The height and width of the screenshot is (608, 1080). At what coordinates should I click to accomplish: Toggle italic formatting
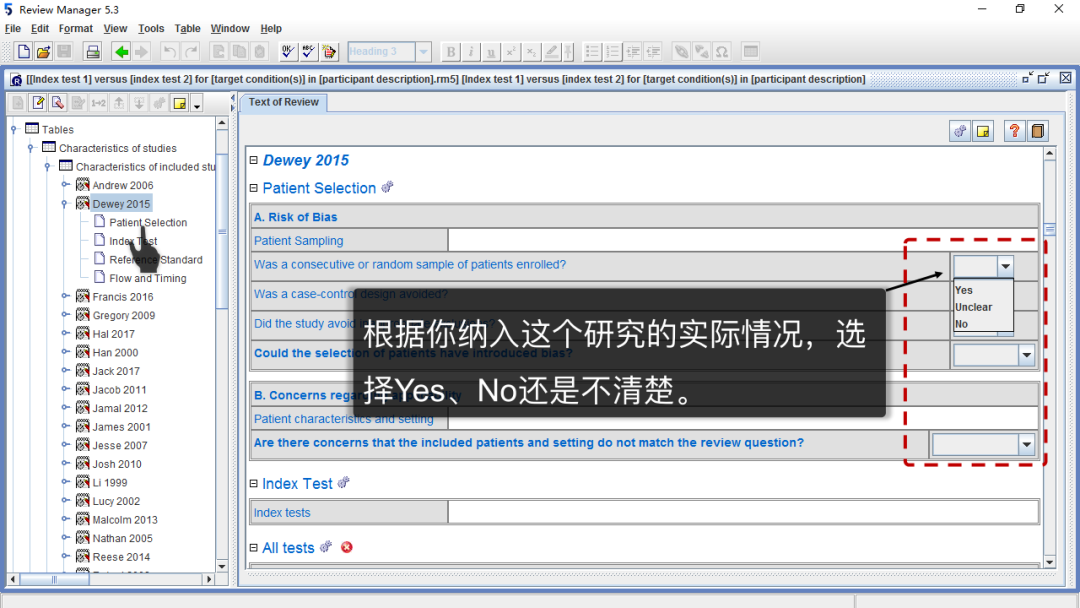tap(471, 51)
